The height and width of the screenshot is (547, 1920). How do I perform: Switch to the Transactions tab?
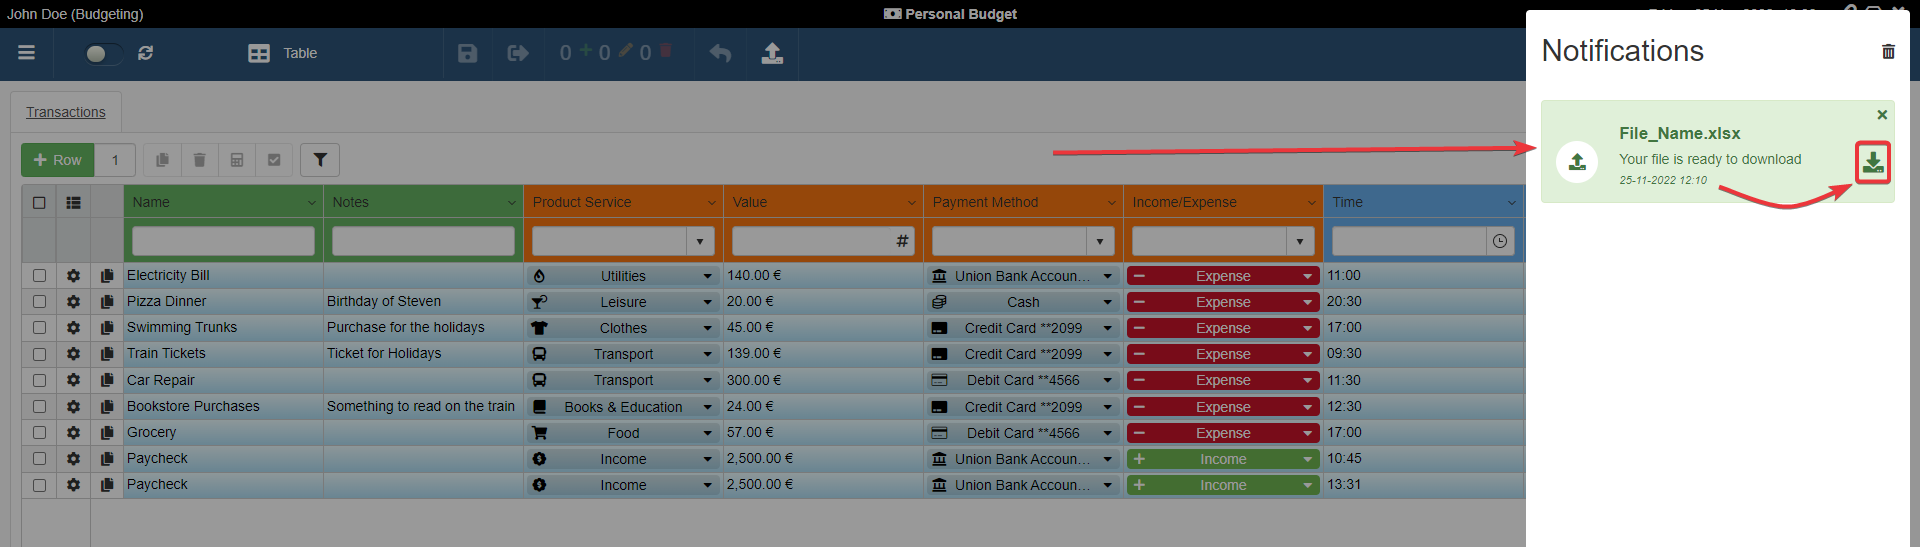[66, 112]
